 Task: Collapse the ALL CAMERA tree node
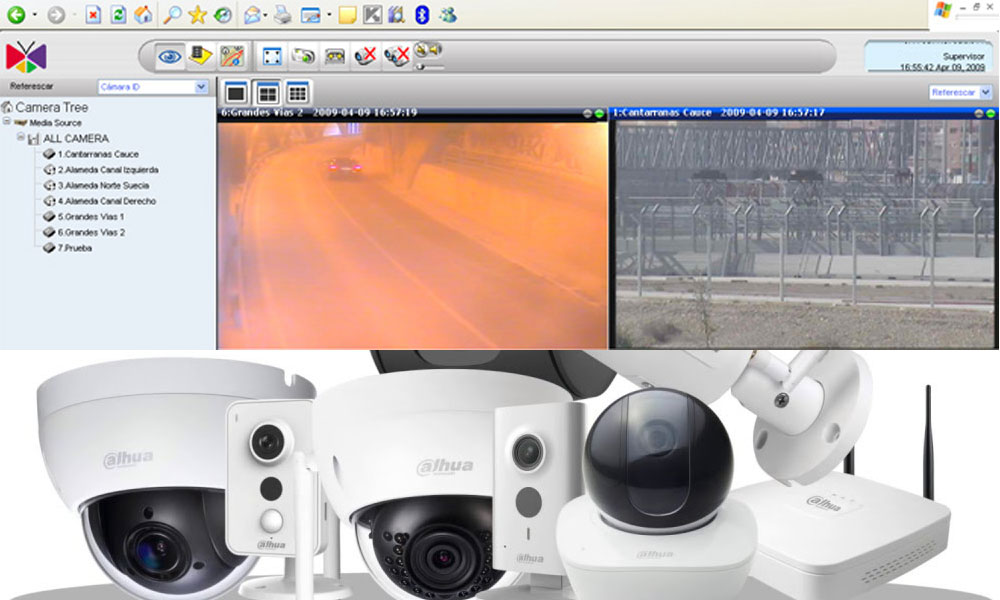20,138
